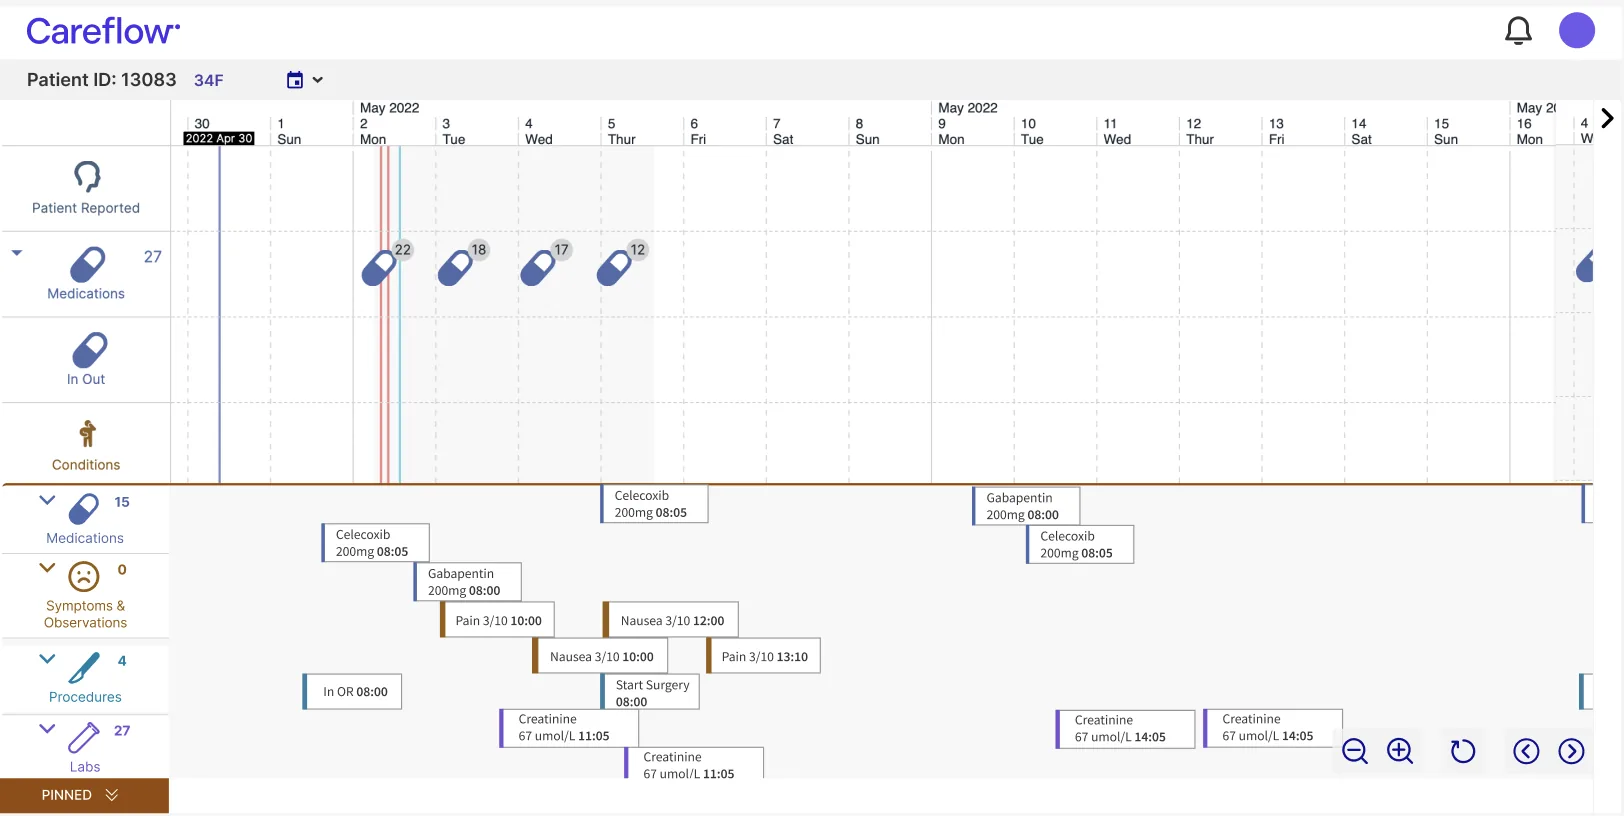Toggle the PINNED panel button

pyautogui.click(x=84, y=795)
